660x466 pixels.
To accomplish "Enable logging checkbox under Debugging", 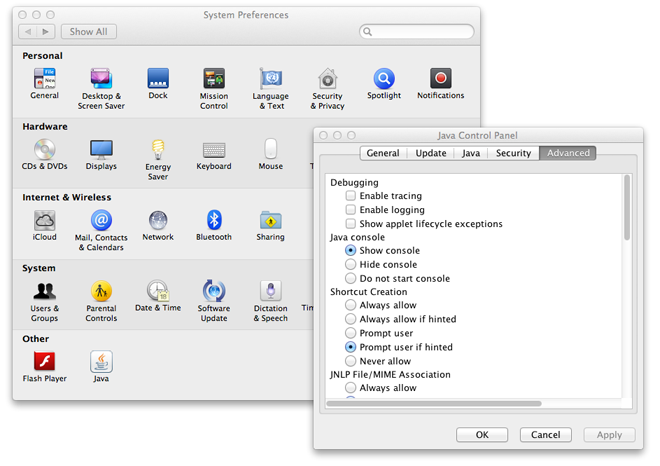I will click(350, 209).
